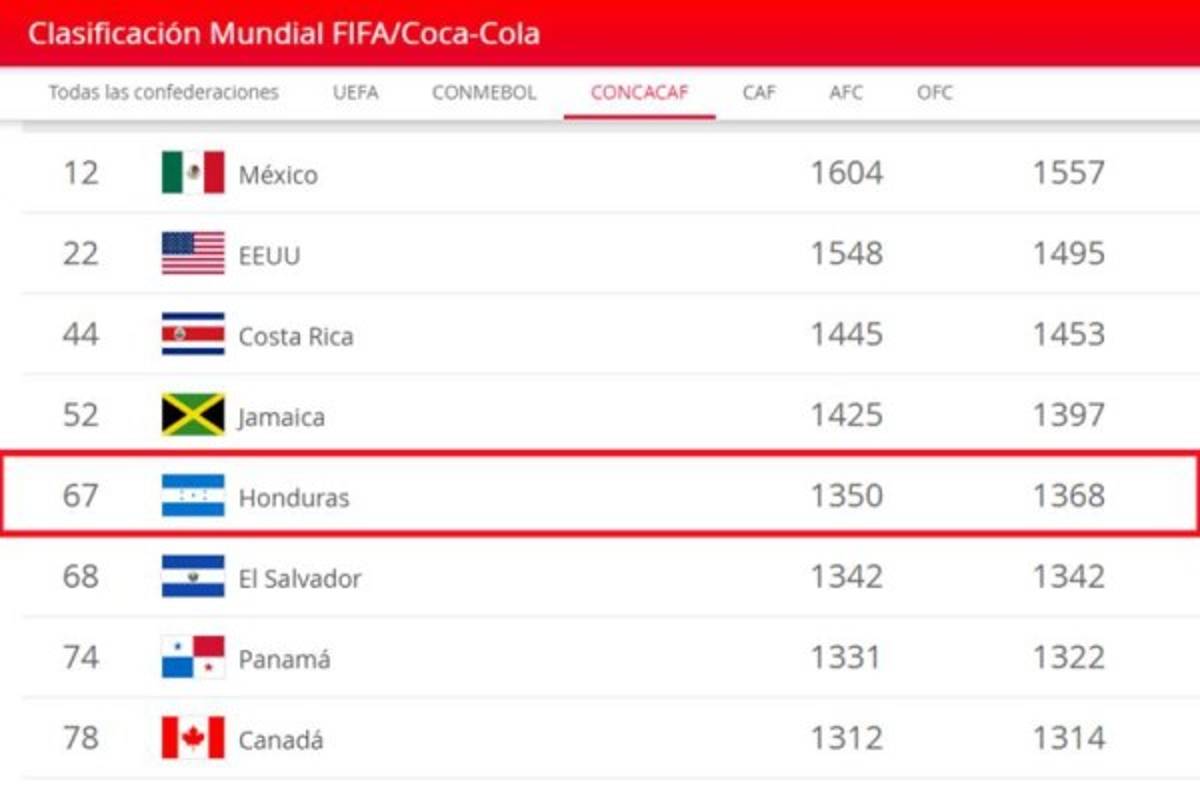Click the Costa Rica flag icon

pyautogui.click(x=193, y=334)
